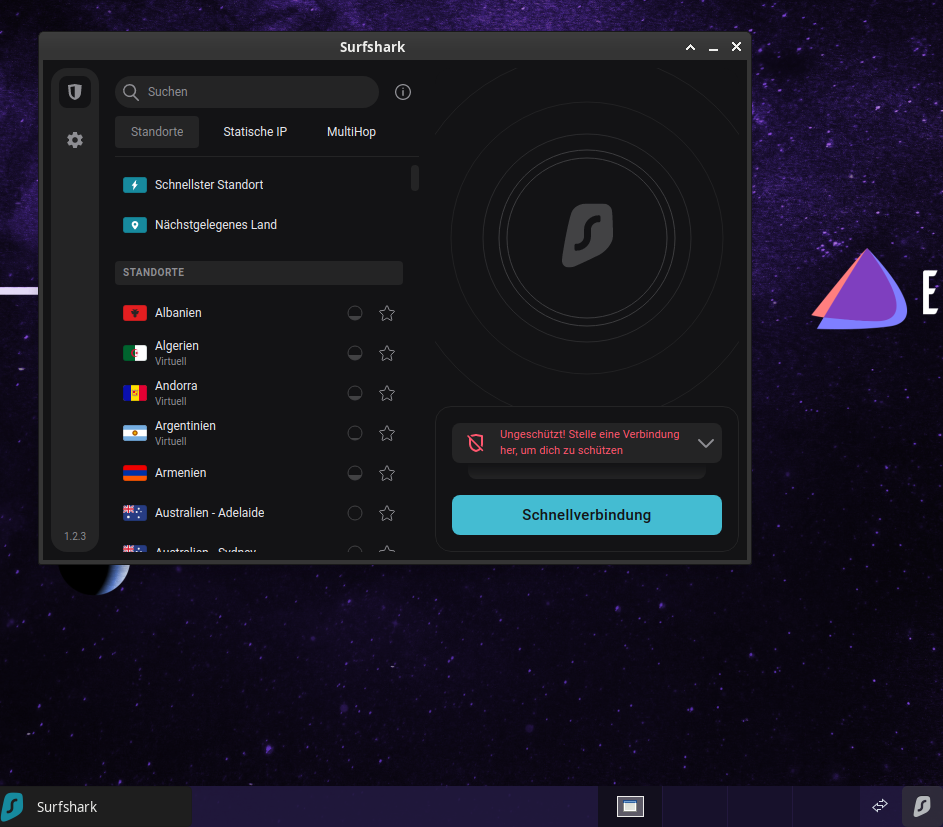Roll up window using title bar arrow

(690, 47)
